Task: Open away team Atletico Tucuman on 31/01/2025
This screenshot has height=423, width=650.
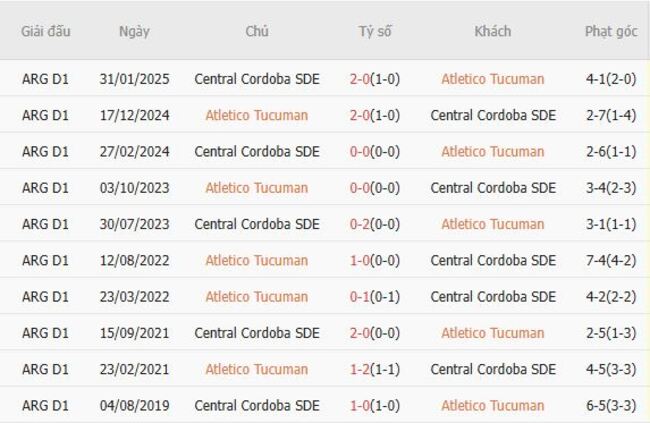Action: [492, 79]
